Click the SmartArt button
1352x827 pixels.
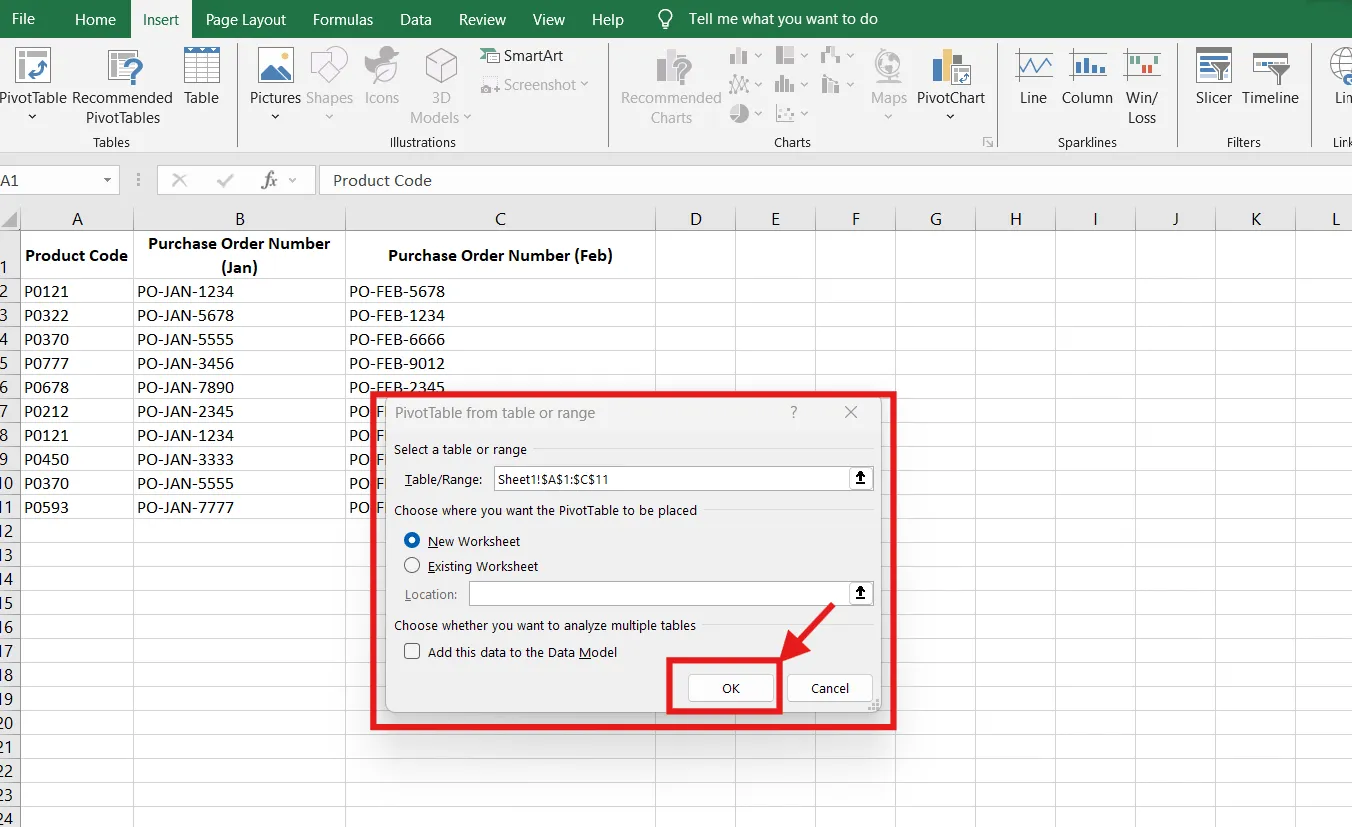tap(521, 56)
